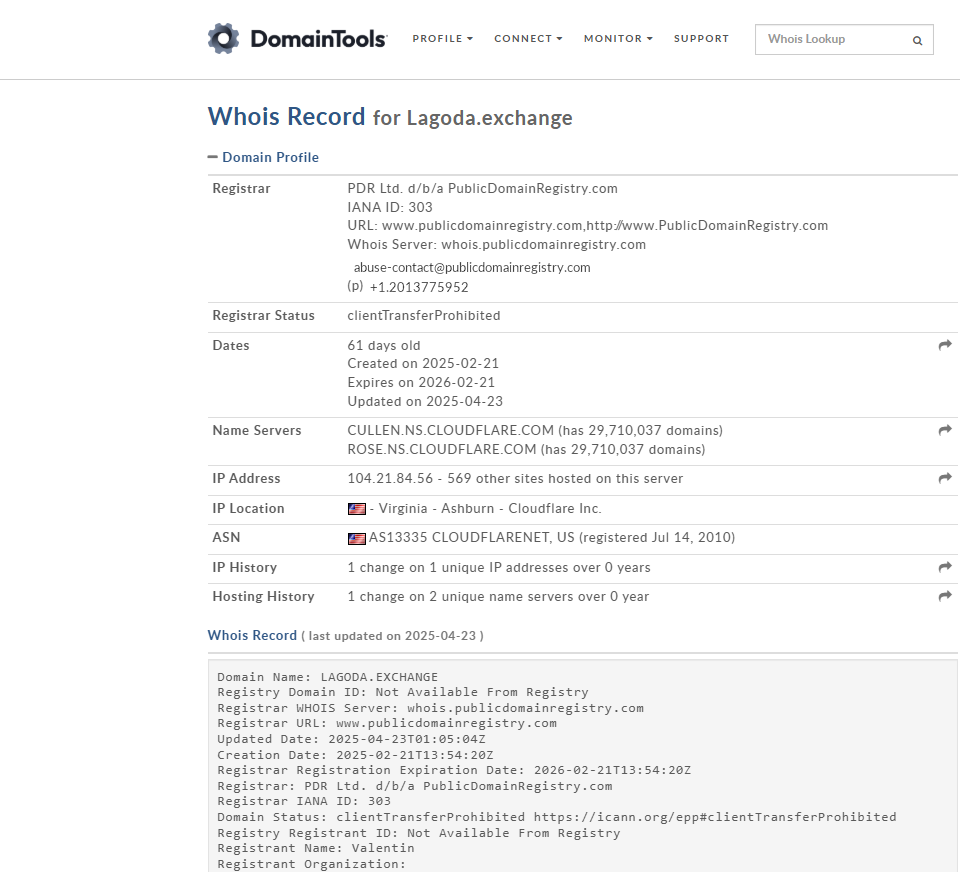Open the Profile dropdown menu
The image size is (960, 872).
pos(443,39)
